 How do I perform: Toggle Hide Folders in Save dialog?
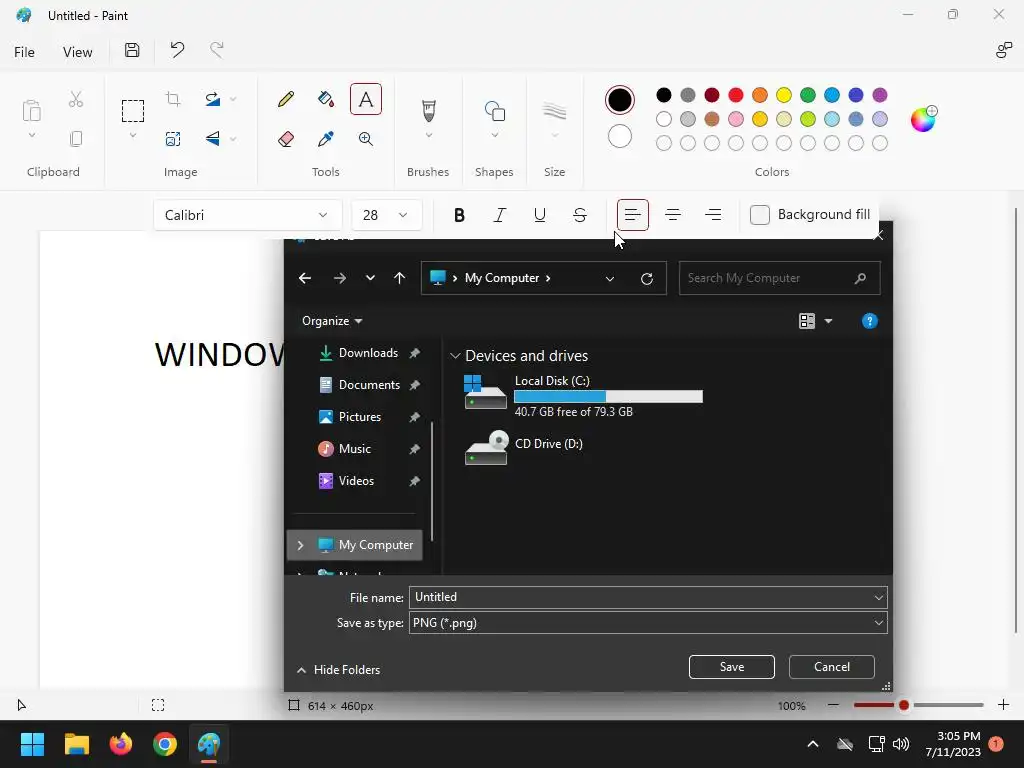click(338, 670)
